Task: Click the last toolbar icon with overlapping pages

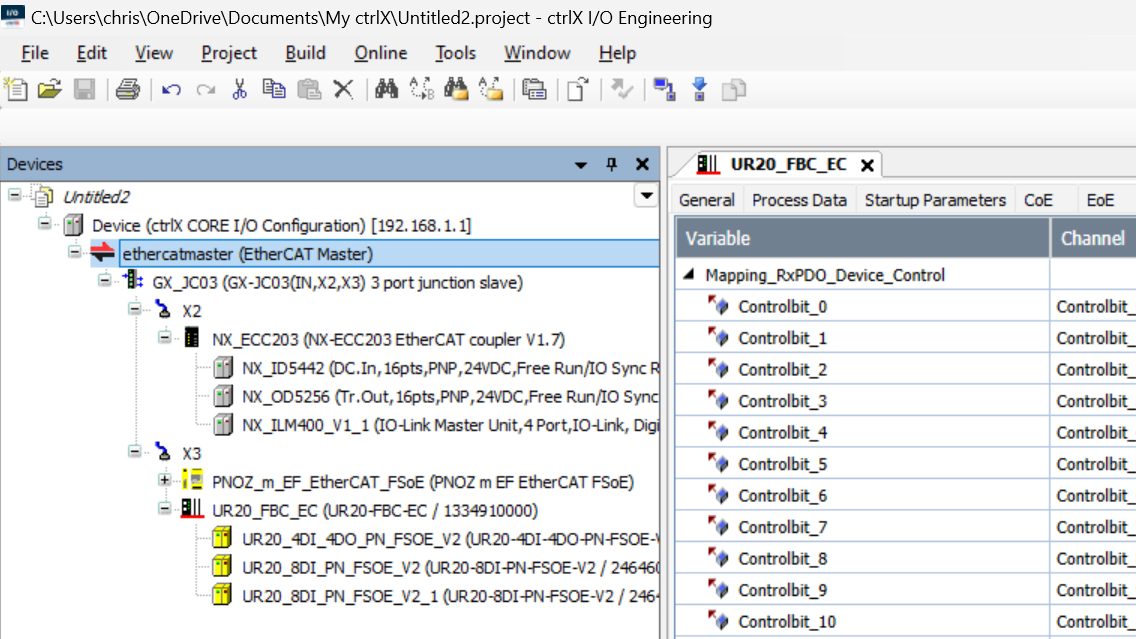Action: (734, 90)
